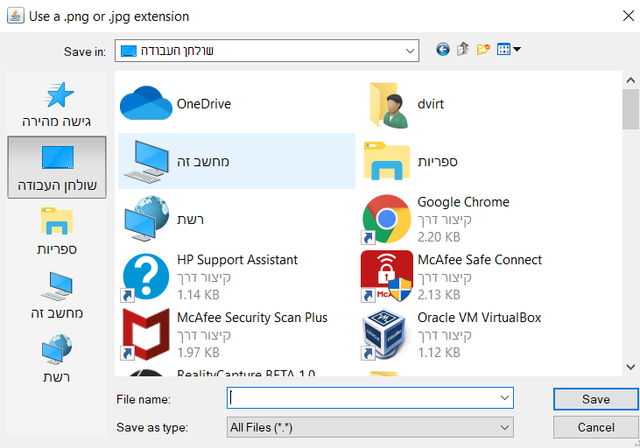Screen dimensions: 640x448
Task: Click the McAfee Safe Connect label
Action: 480,260
